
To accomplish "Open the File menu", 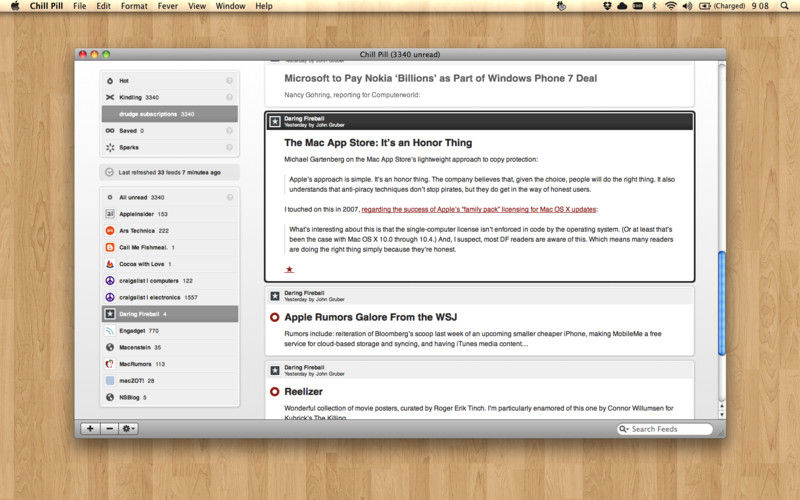I will coord(80,6).
